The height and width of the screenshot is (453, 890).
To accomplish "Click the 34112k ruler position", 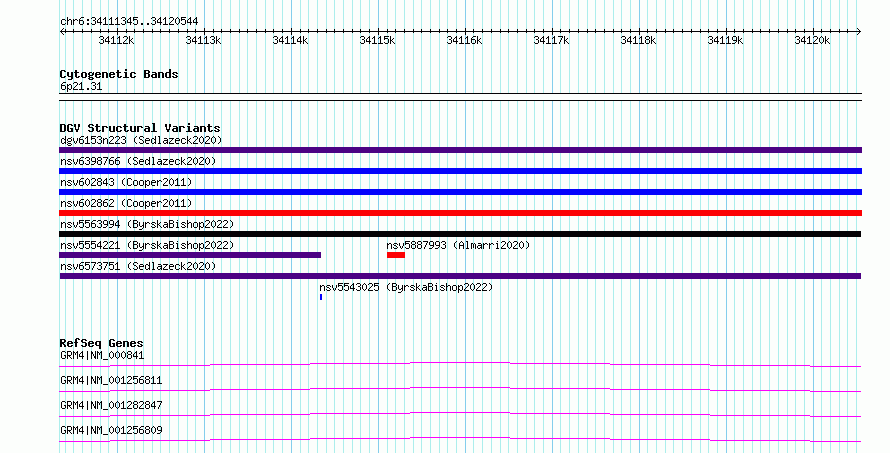I will point(116,40).
